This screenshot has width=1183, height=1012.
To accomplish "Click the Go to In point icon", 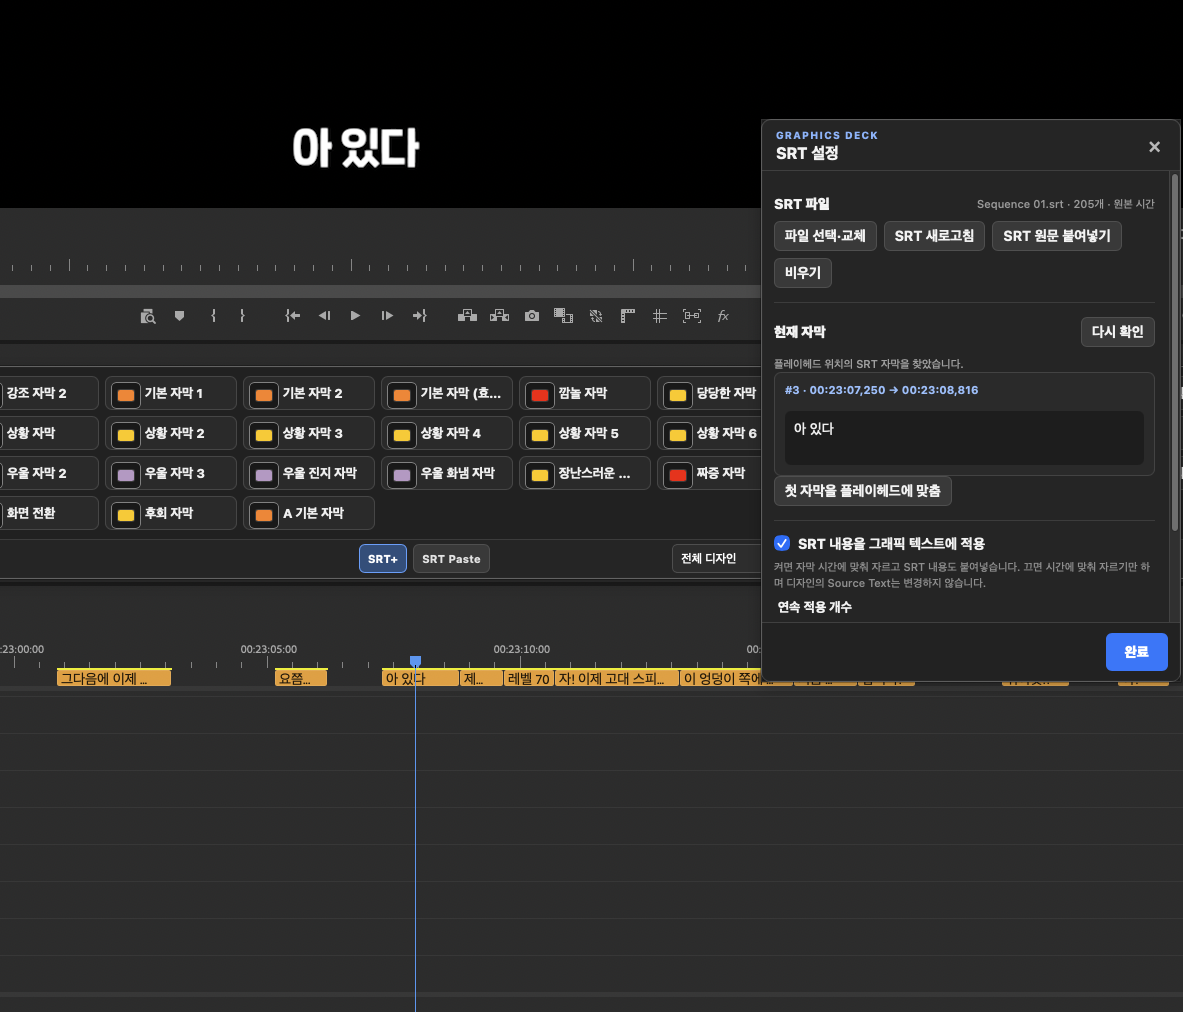I will pyautogui.click(x=293, y=315).
